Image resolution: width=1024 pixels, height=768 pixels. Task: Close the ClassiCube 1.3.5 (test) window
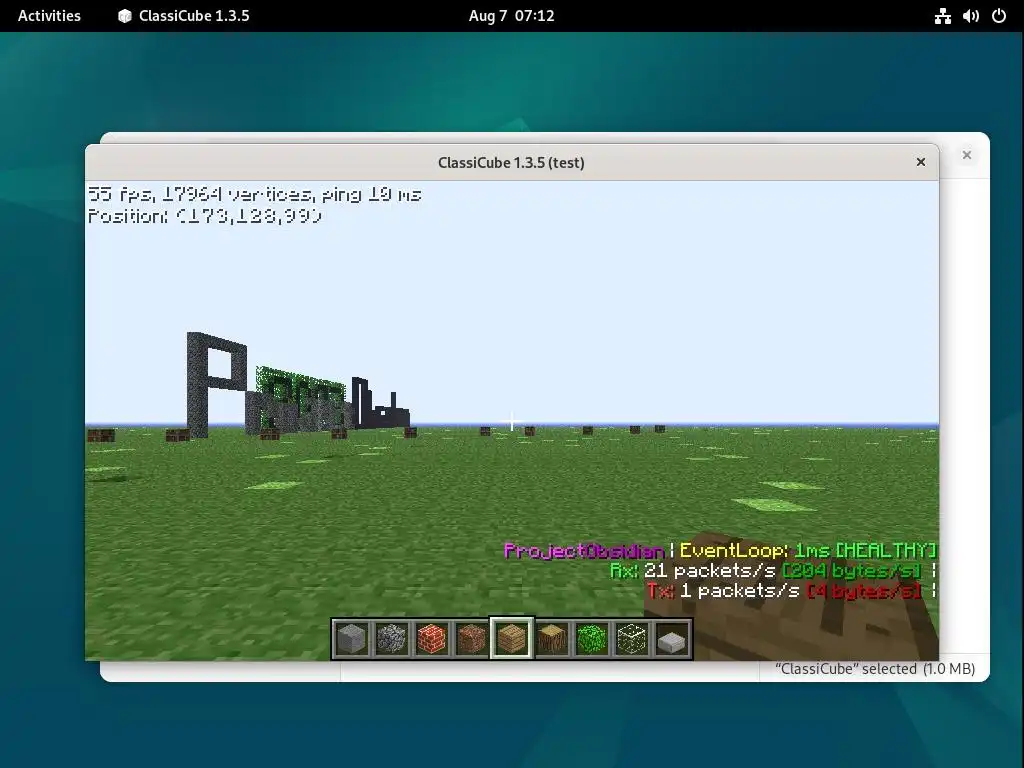click(921, 162)
